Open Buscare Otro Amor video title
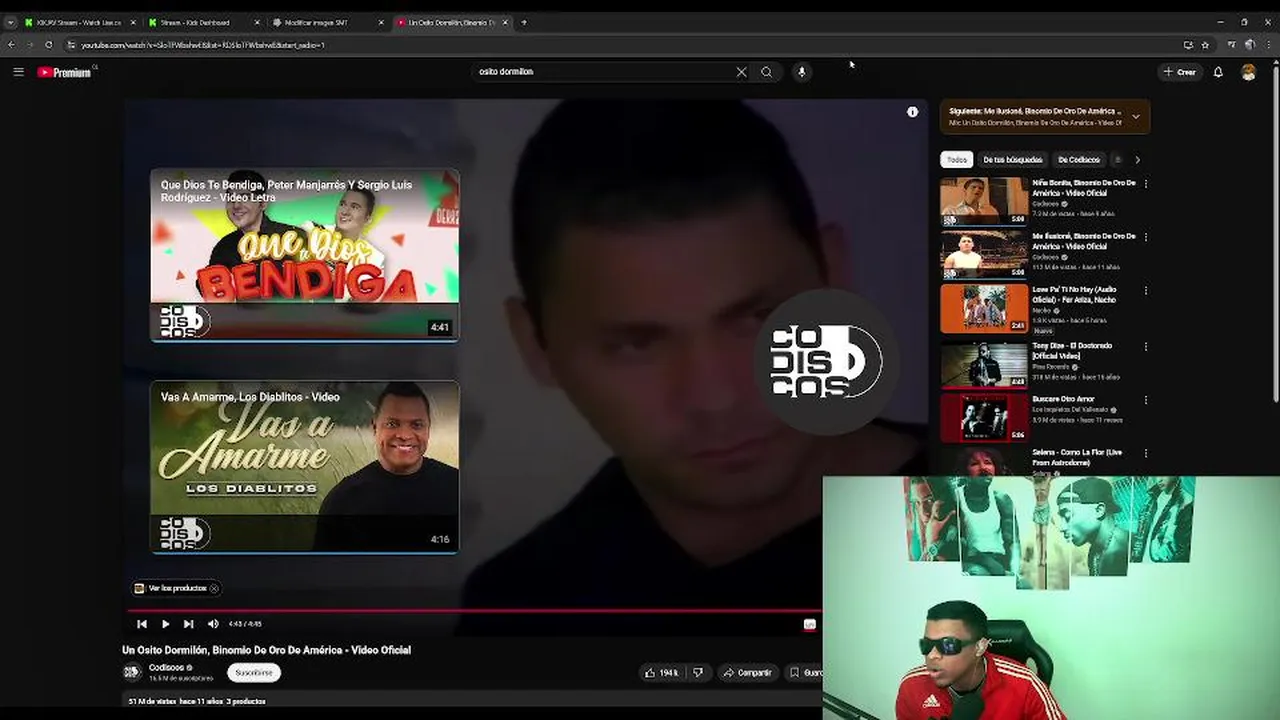This screenshot has width=1280, height=720. 1063,399
